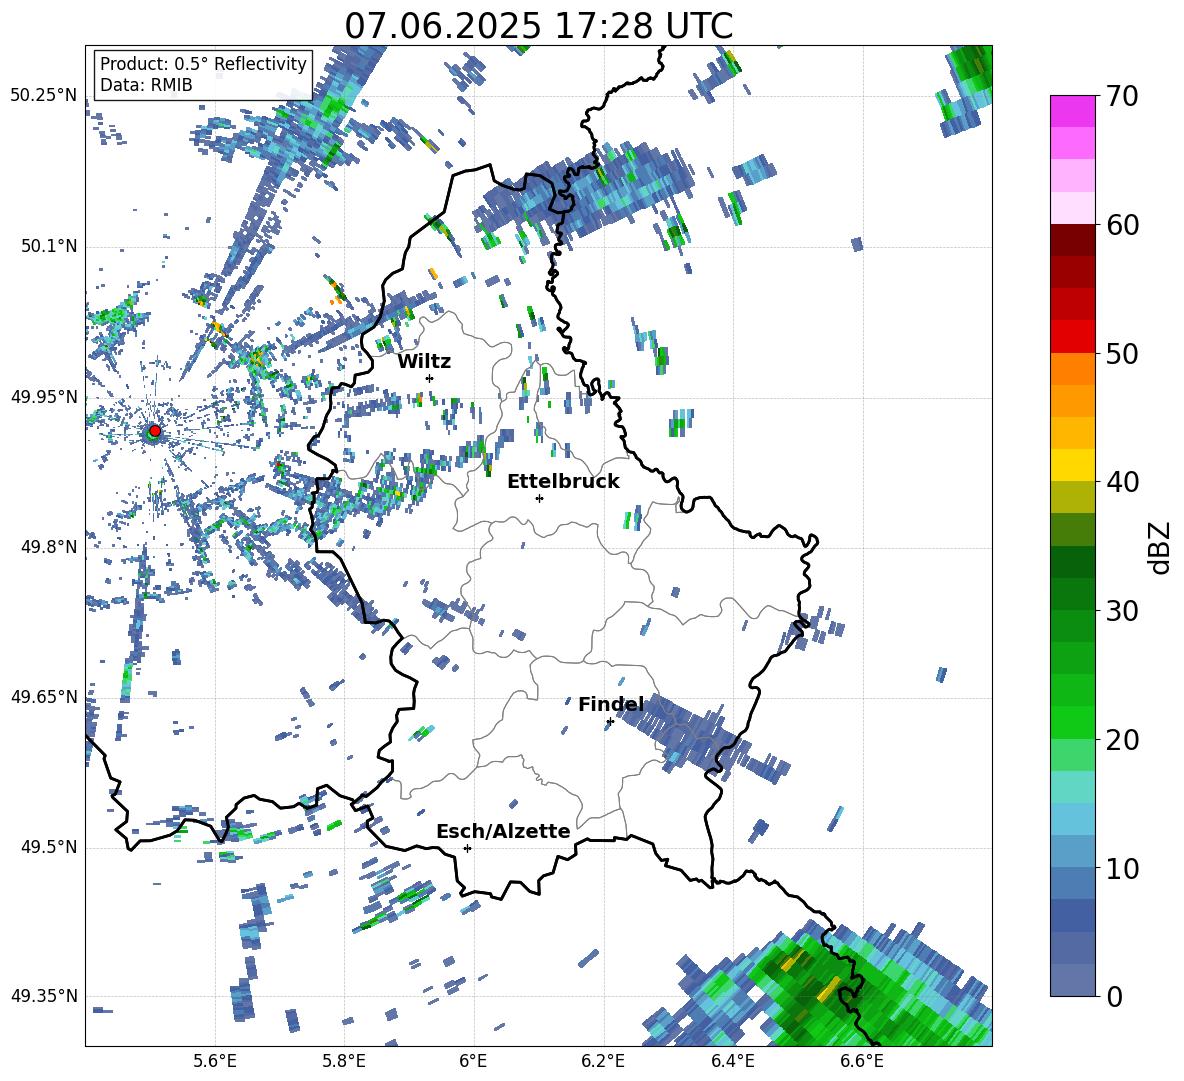This screenshot has width=1184, height=1081.
Task: Click the title 07.06.2025 17:28 UTC
Action: point(539,26)
